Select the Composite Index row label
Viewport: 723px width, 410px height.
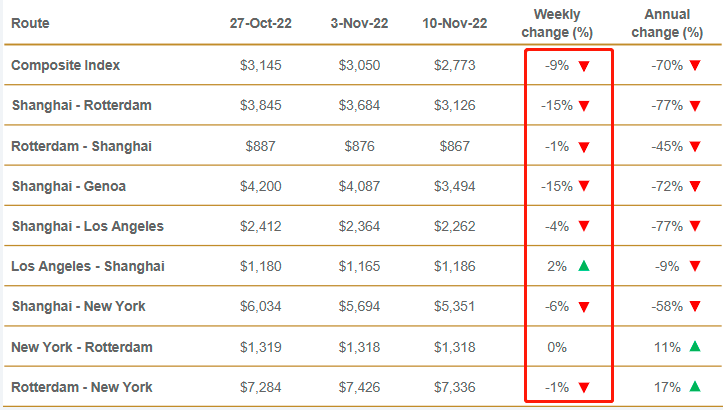point(65,65)
